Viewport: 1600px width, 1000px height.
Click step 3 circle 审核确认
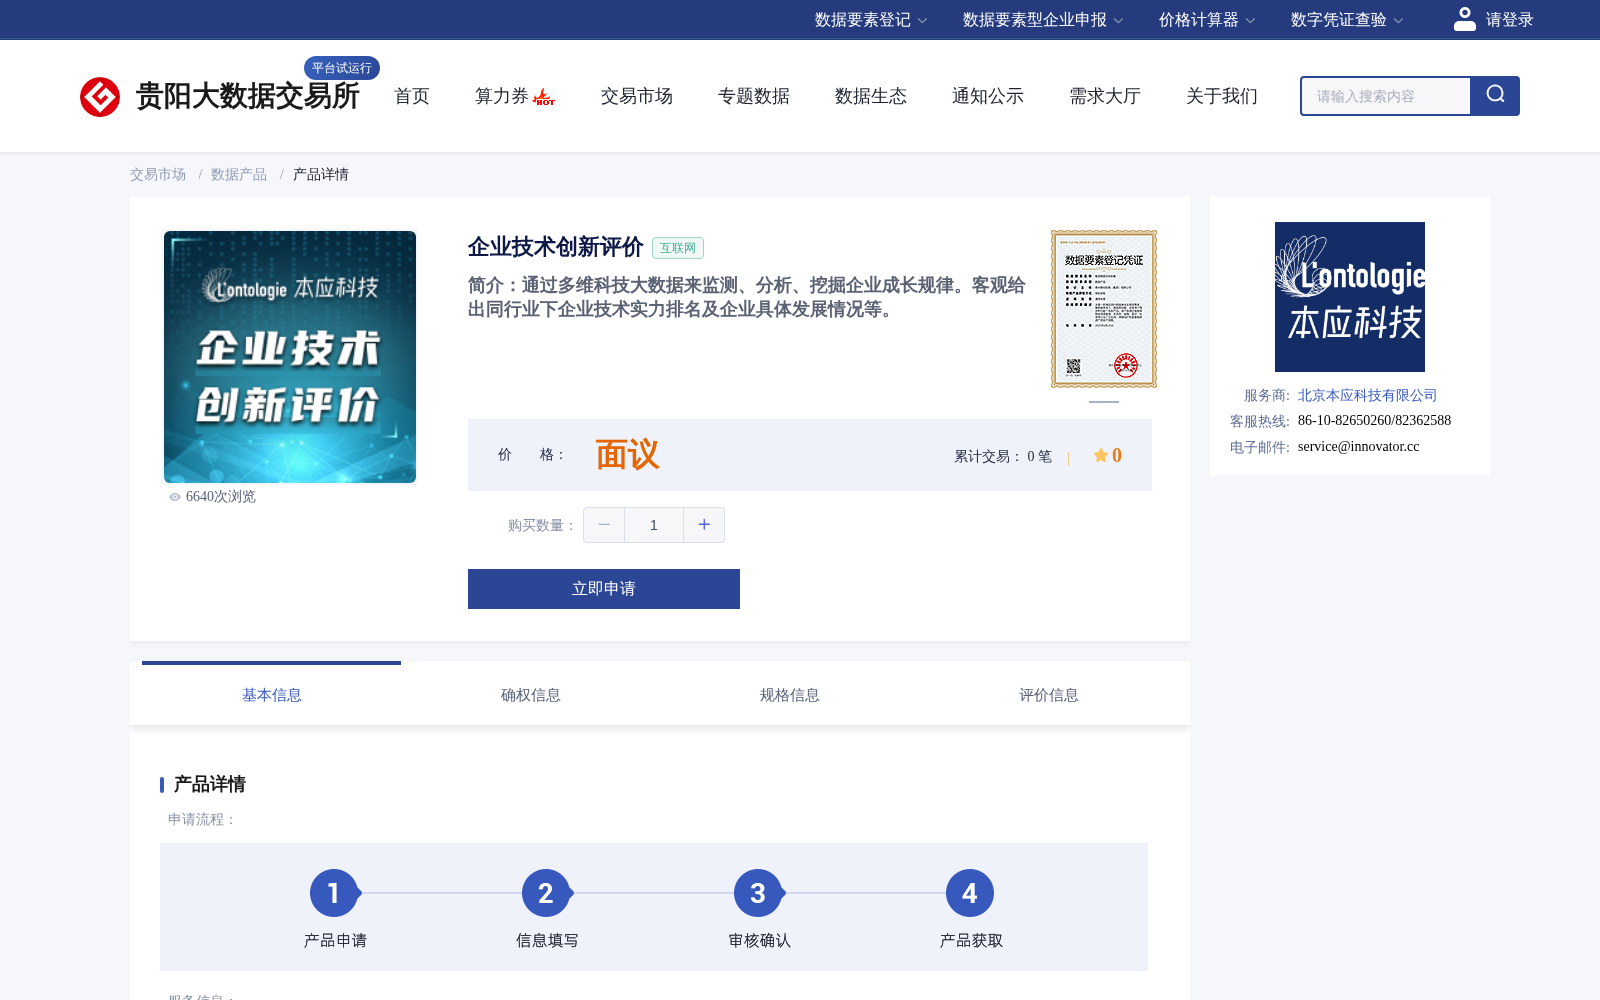[758, 893]
